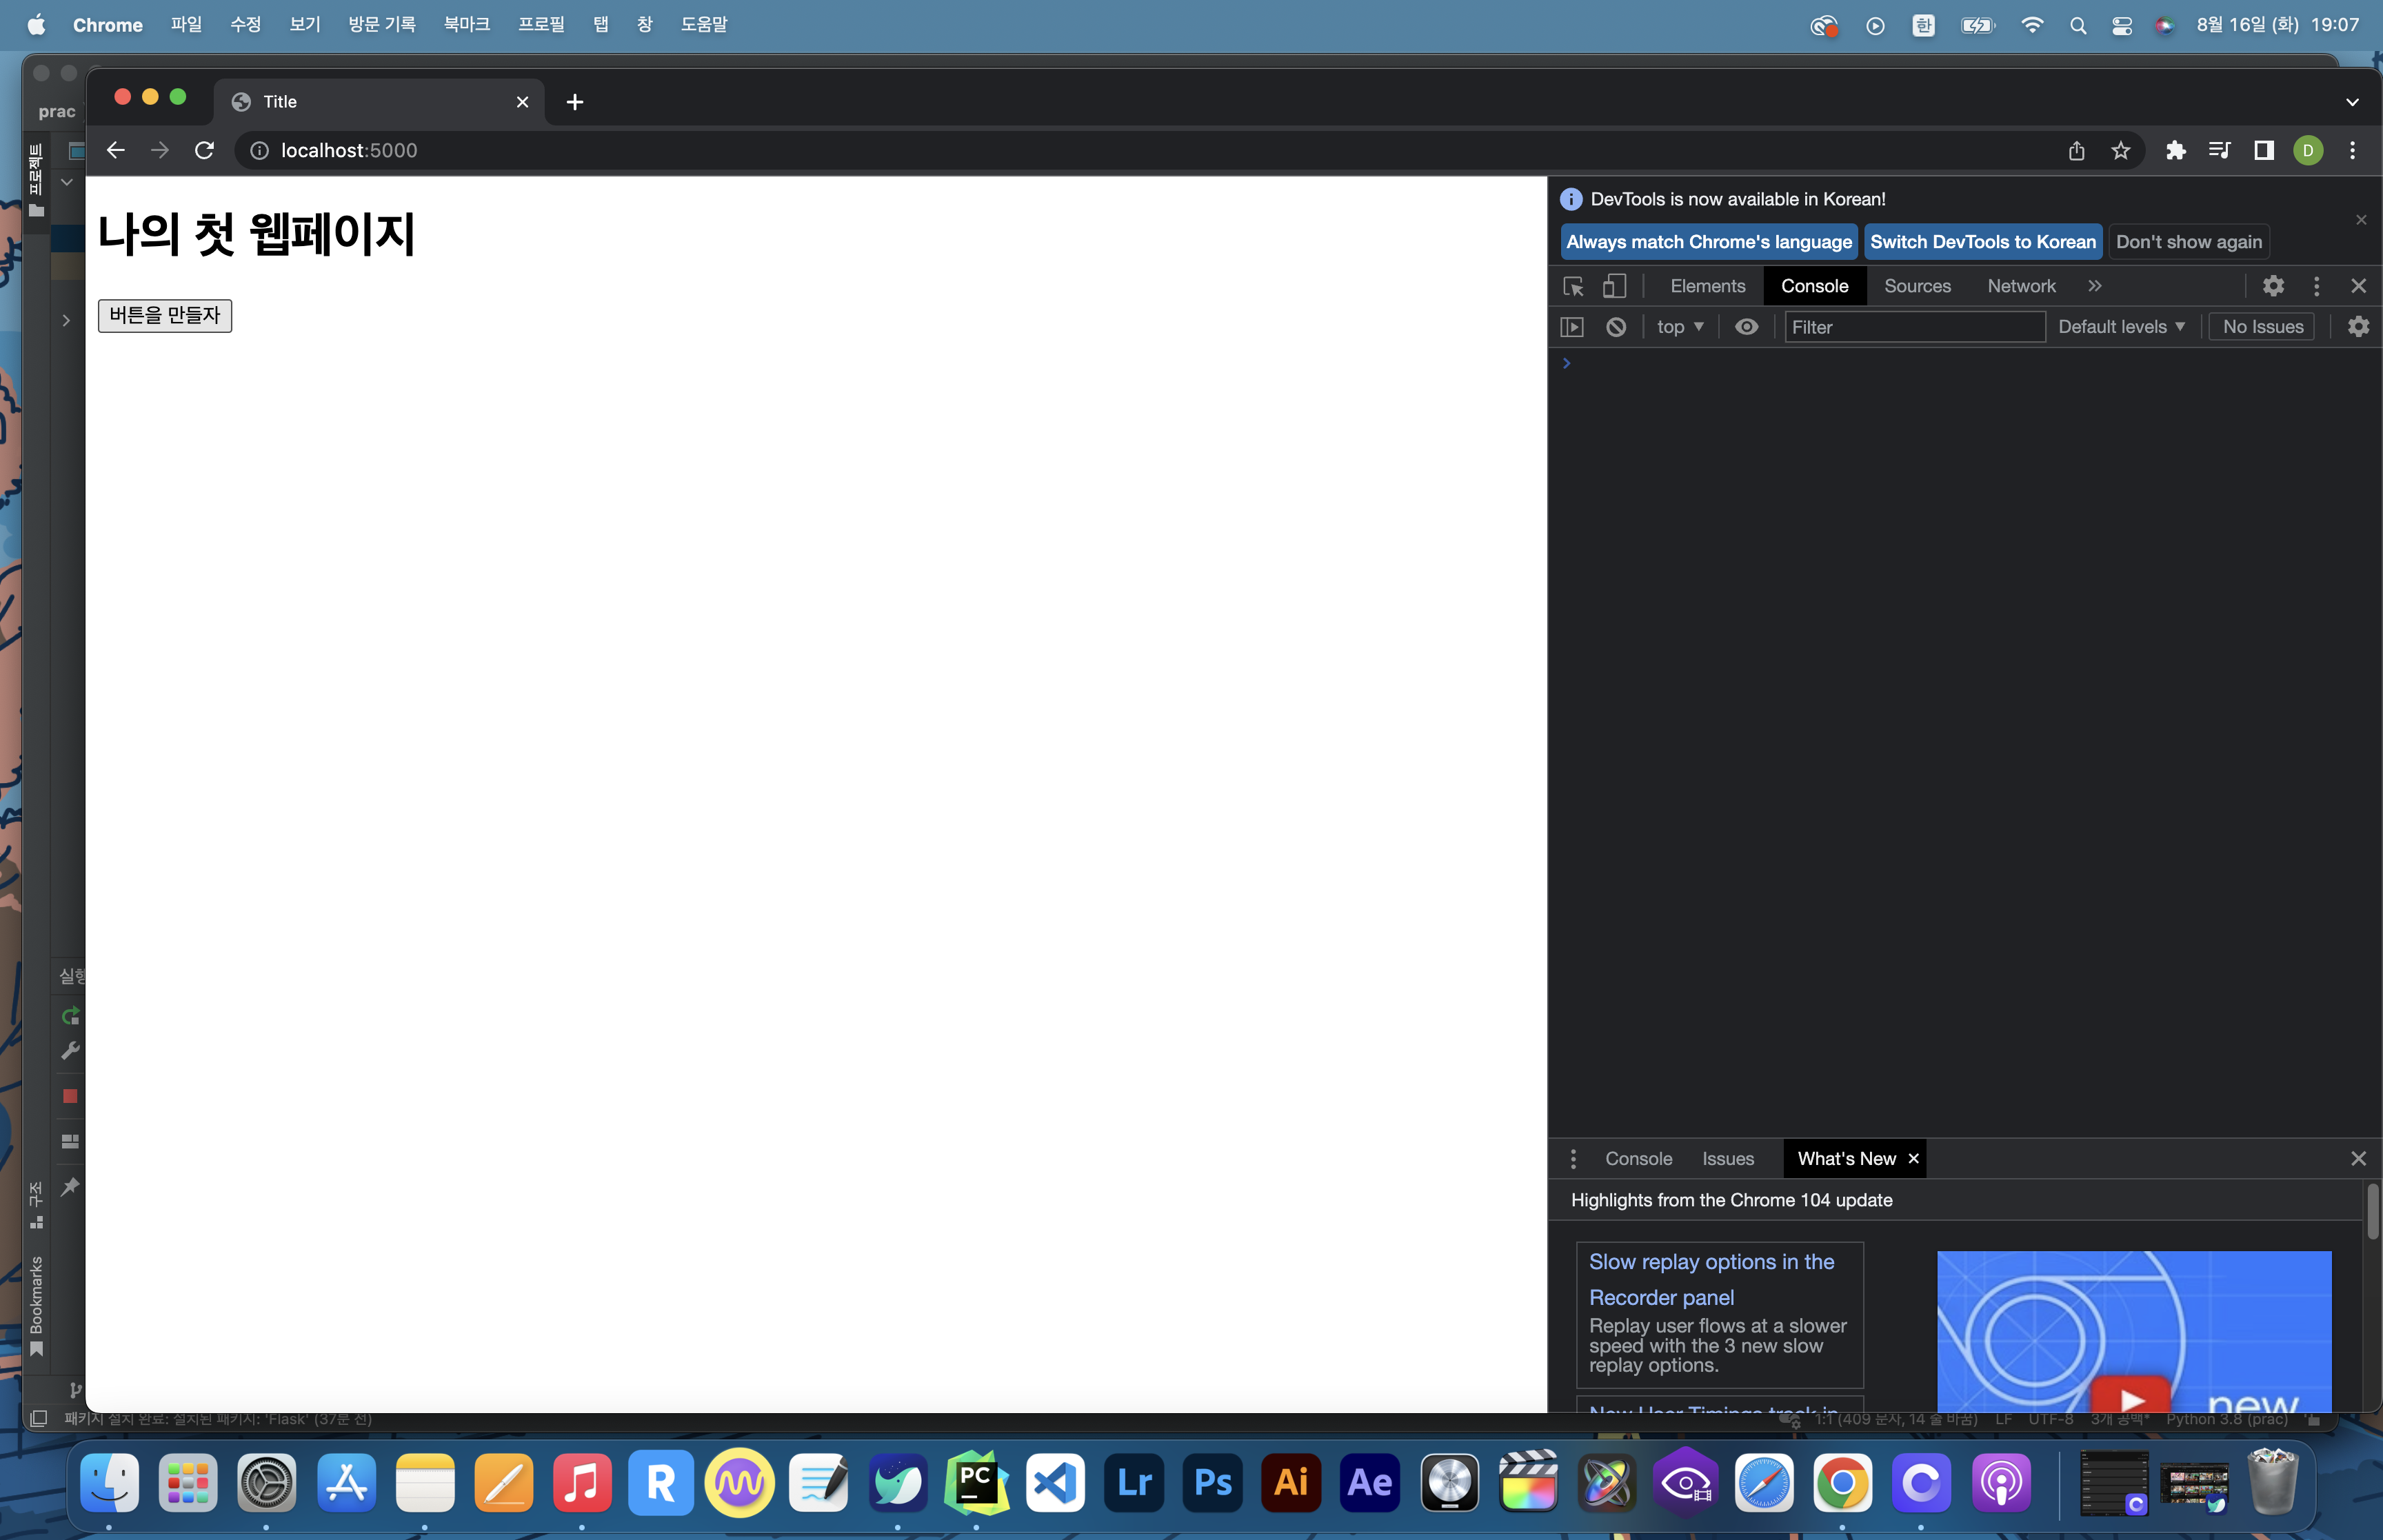This screenshot has width=2383, height=1540.
Task: Open After Effects from the Dock
Action: (x=1370, y=1482)
